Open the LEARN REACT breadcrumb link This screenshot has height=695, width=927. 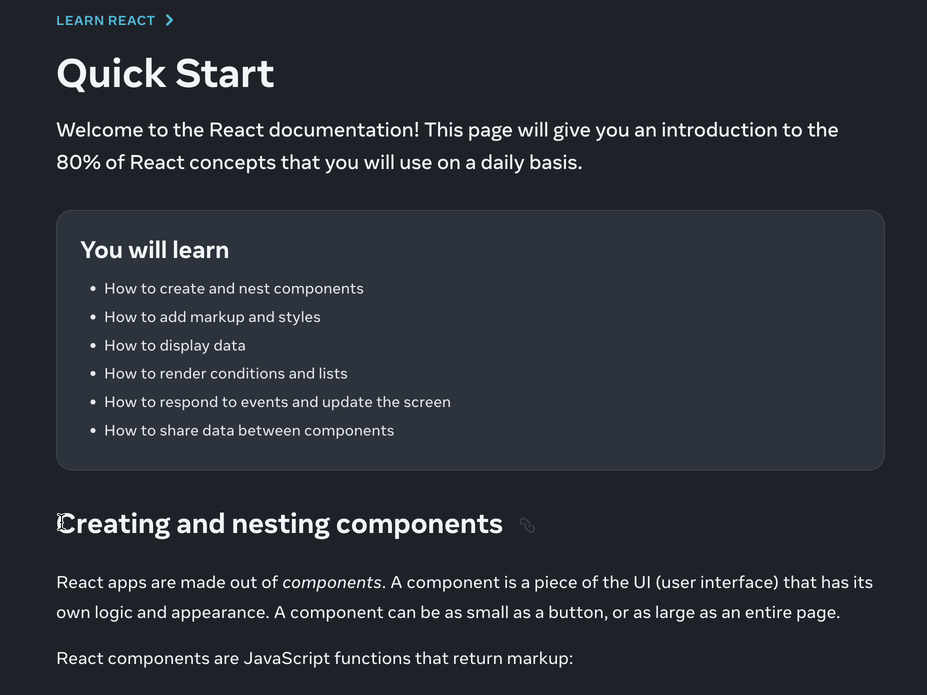[x=105, y=21]
